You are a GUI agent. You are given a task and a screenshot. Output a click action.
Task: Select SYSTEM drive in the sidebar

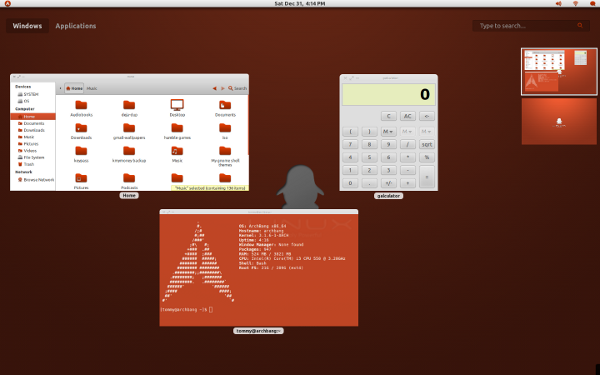click(31, 94)
